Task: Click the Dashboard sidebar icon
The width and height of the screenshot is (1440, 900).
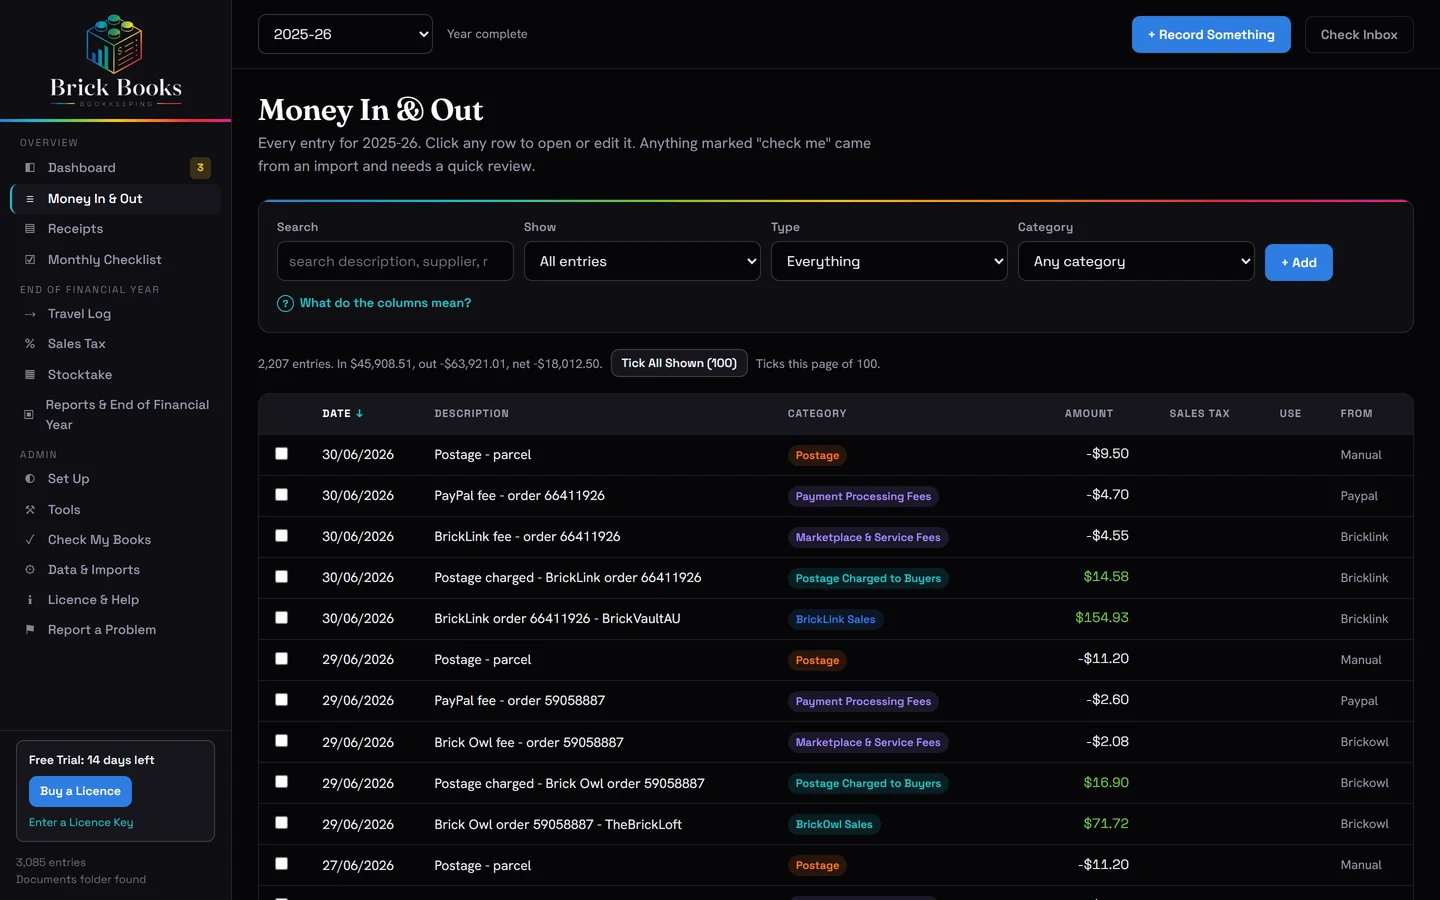Action: (x=30, y=168)
